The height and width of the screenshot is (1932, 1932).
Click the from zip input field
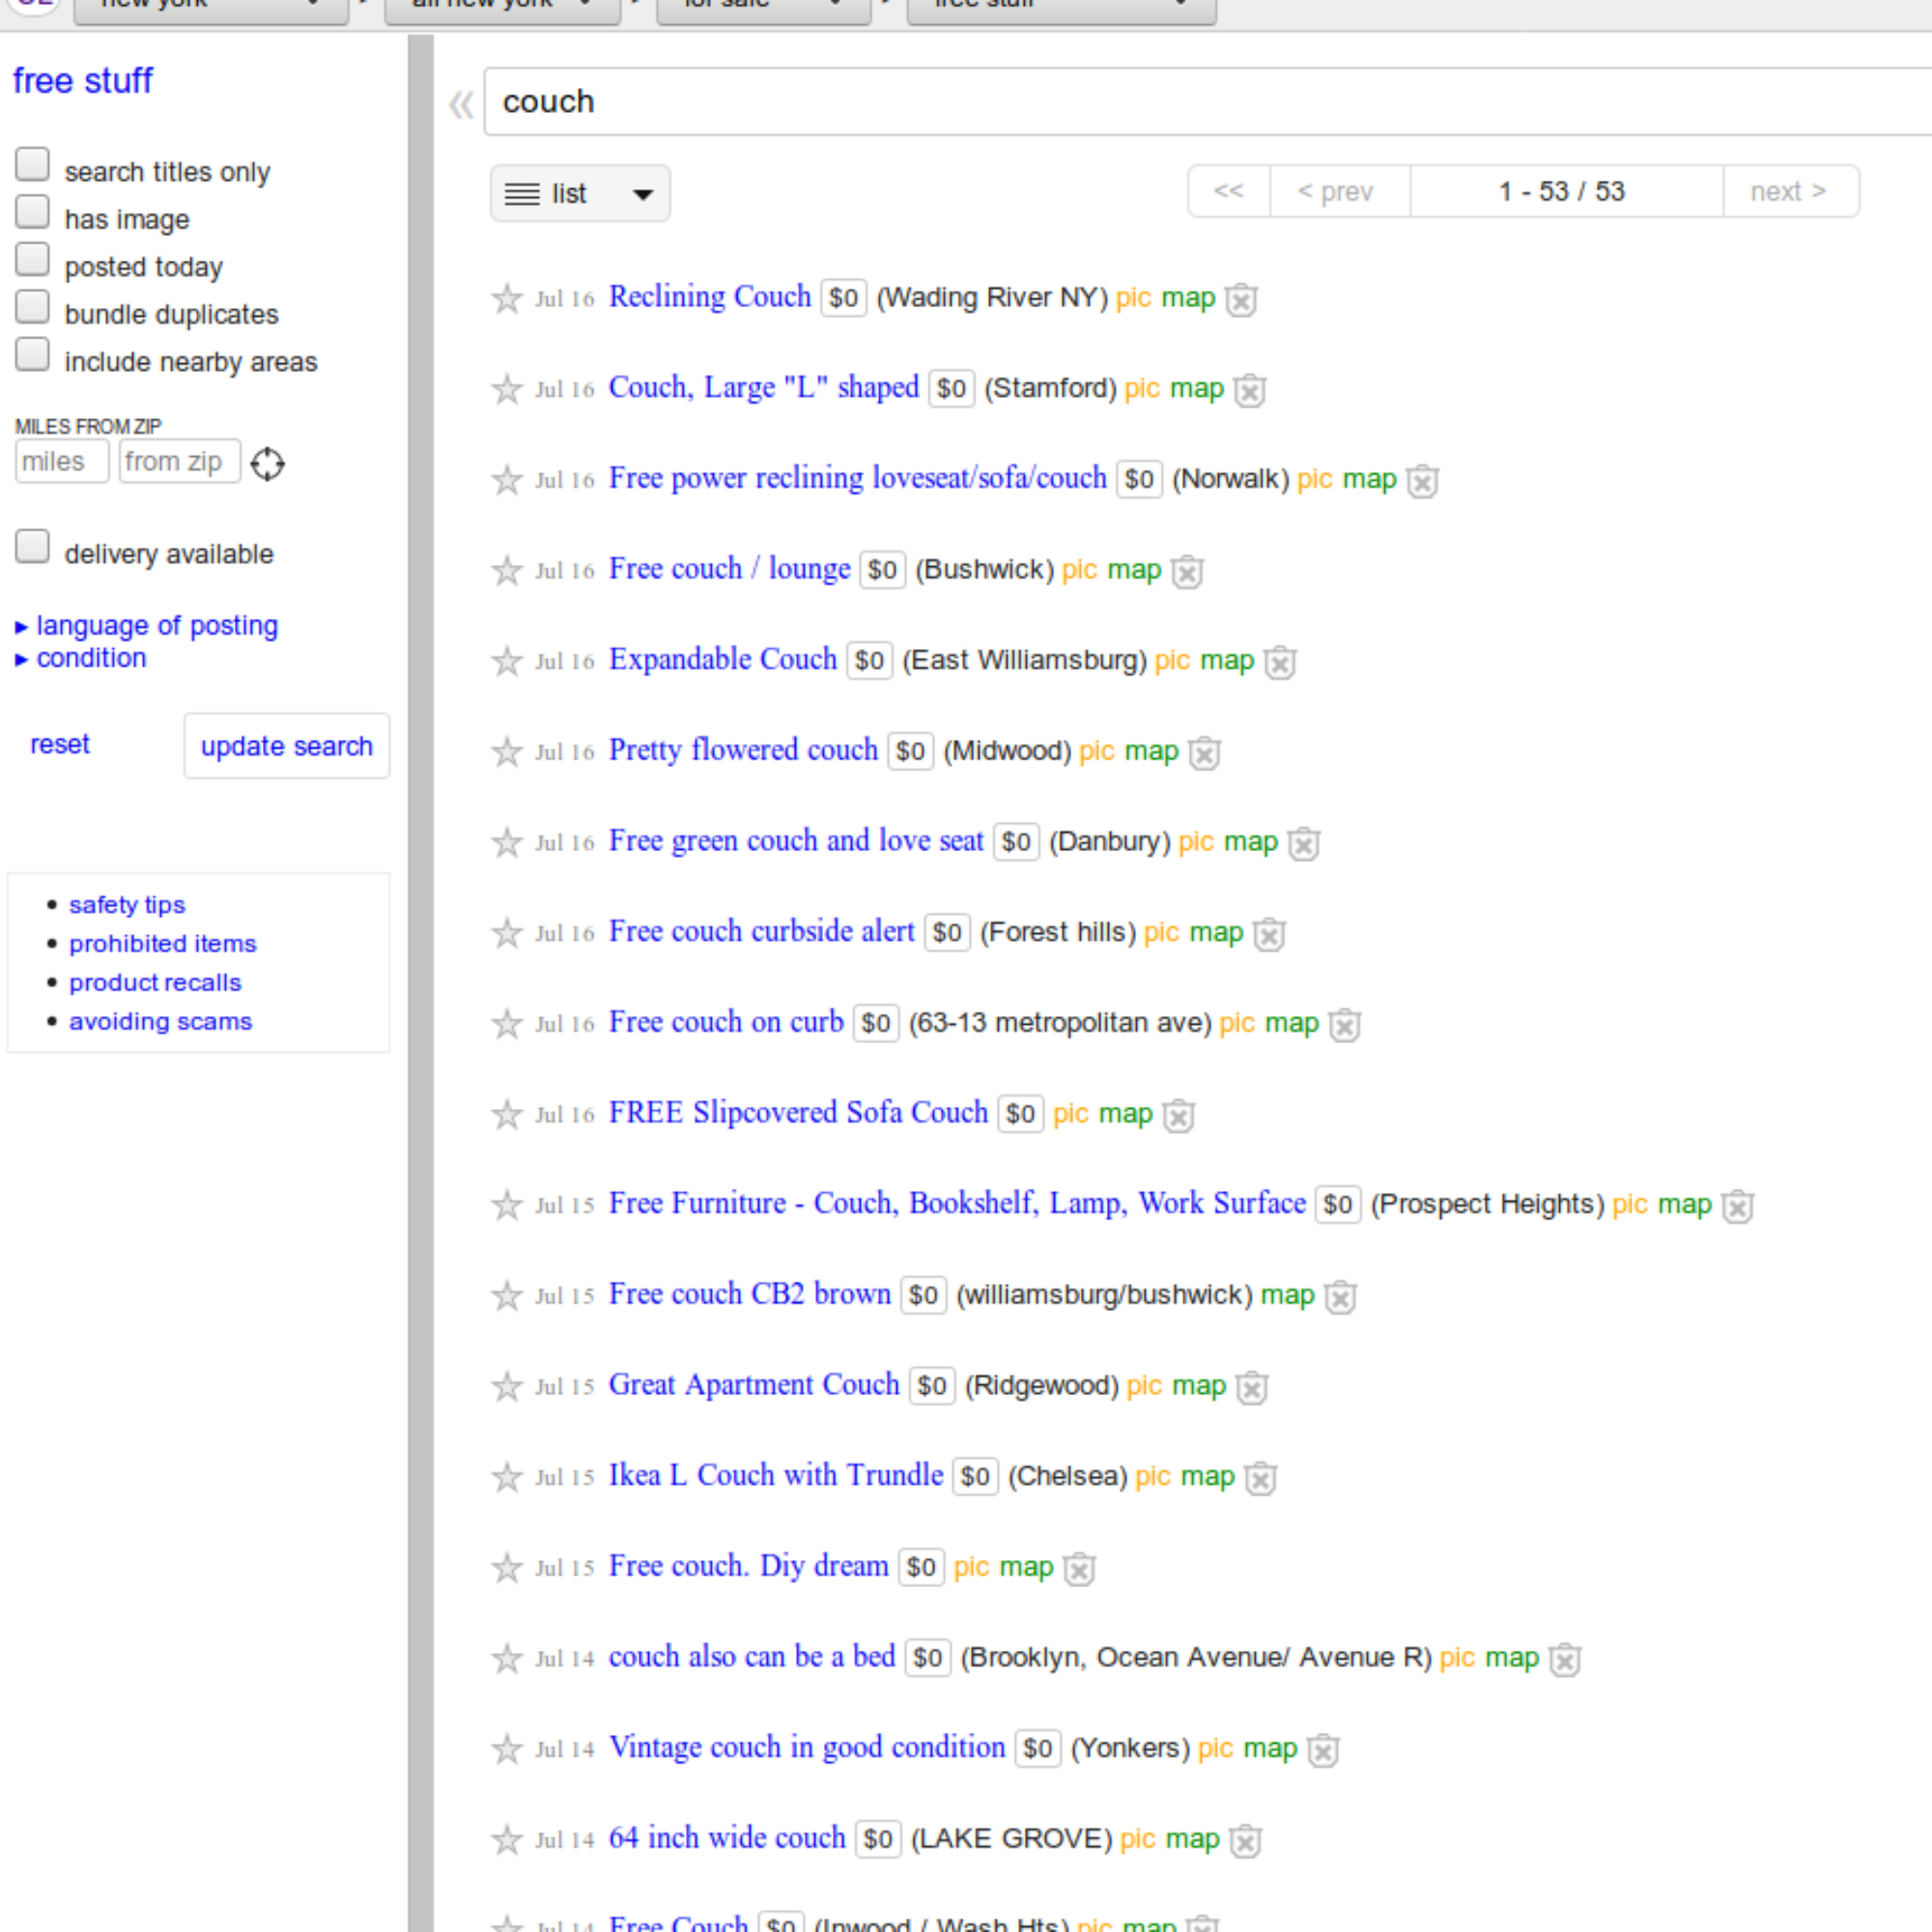click(180, 462)
